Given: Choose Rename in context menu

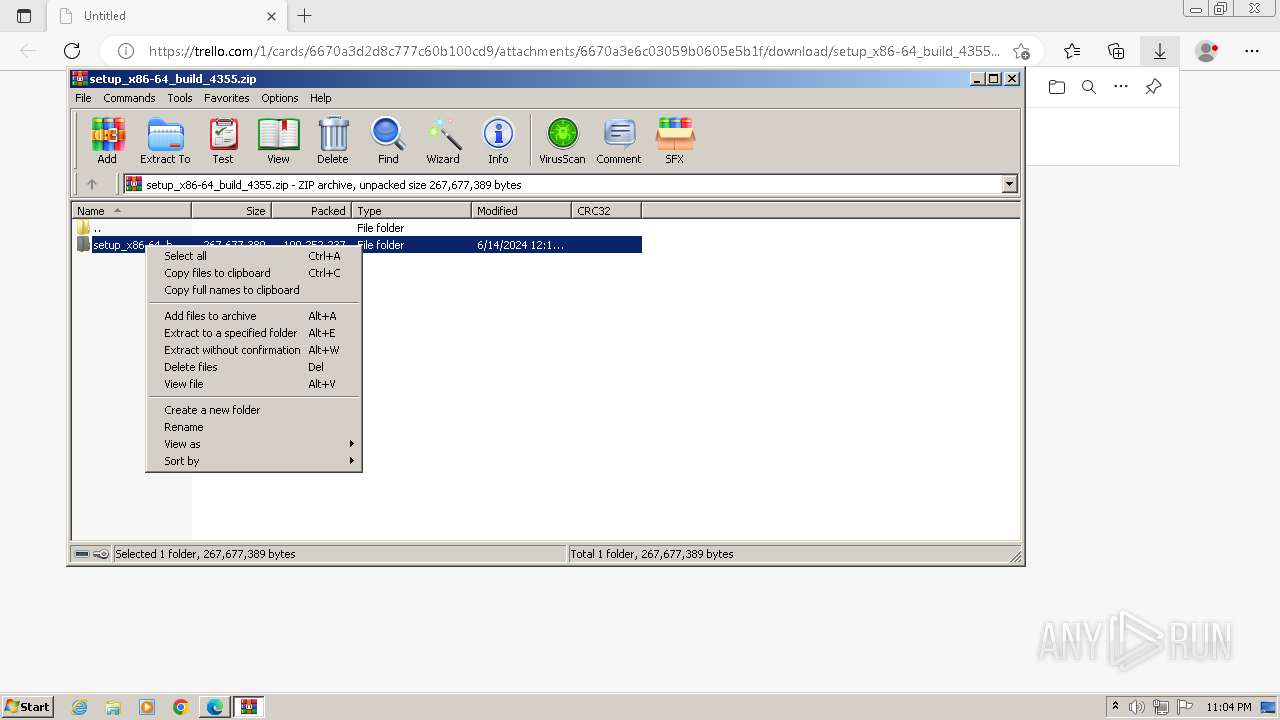Looking at the screenshot, I should [x=254, y=427].
